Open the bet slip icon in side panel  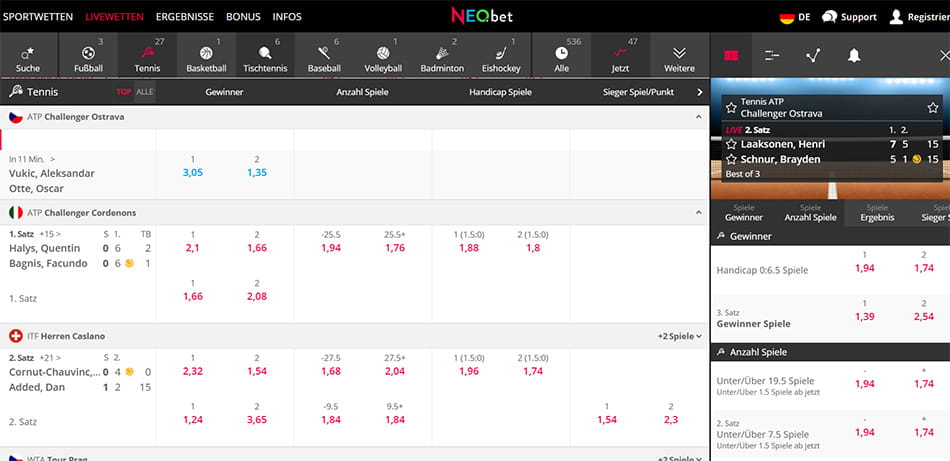[x=731, y=56]
